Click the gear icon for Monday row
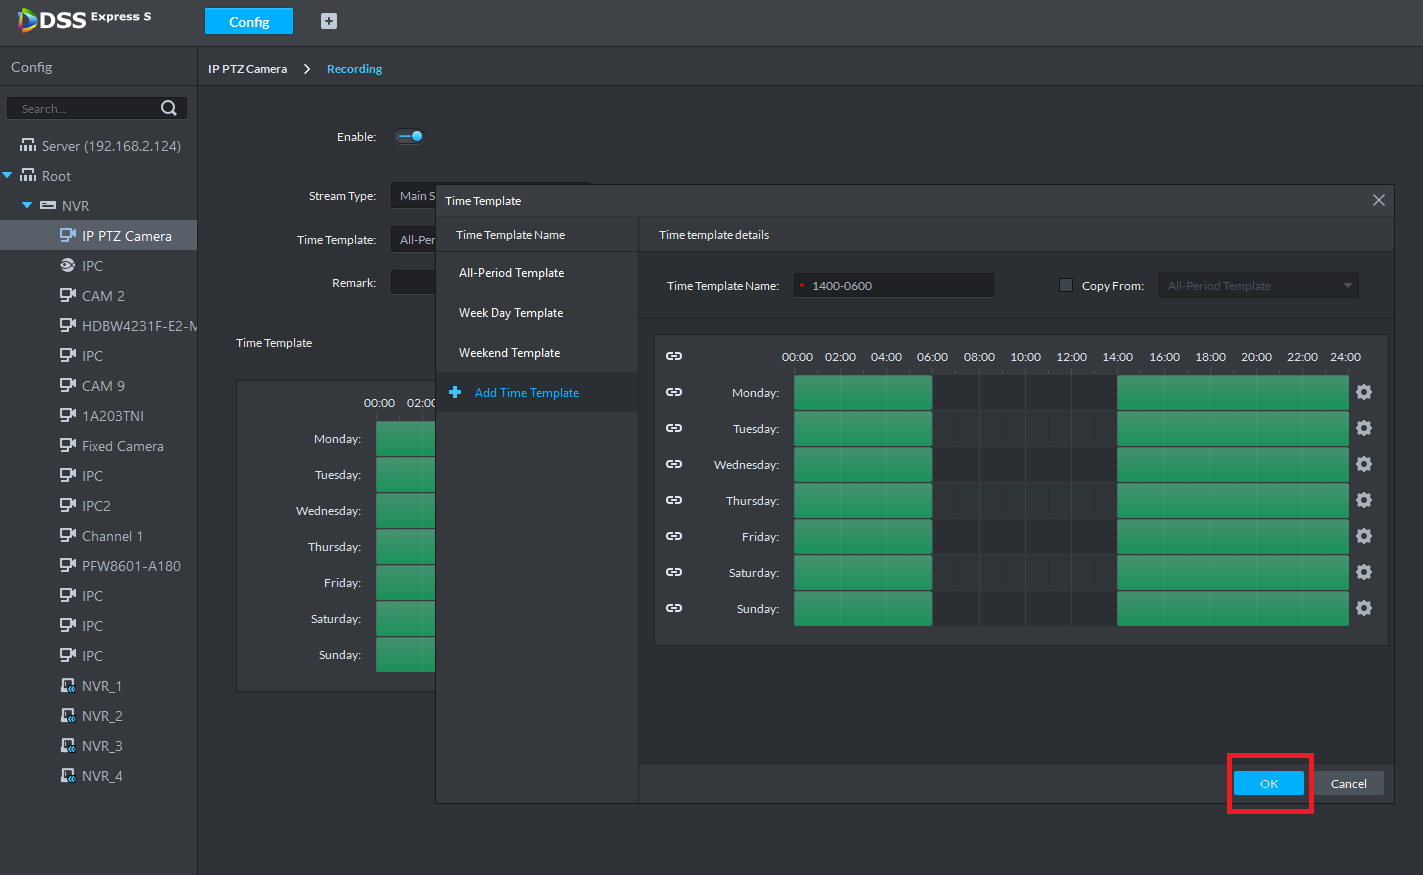The width and height of the screenshot is (1423, 875). coord(1363,393)
